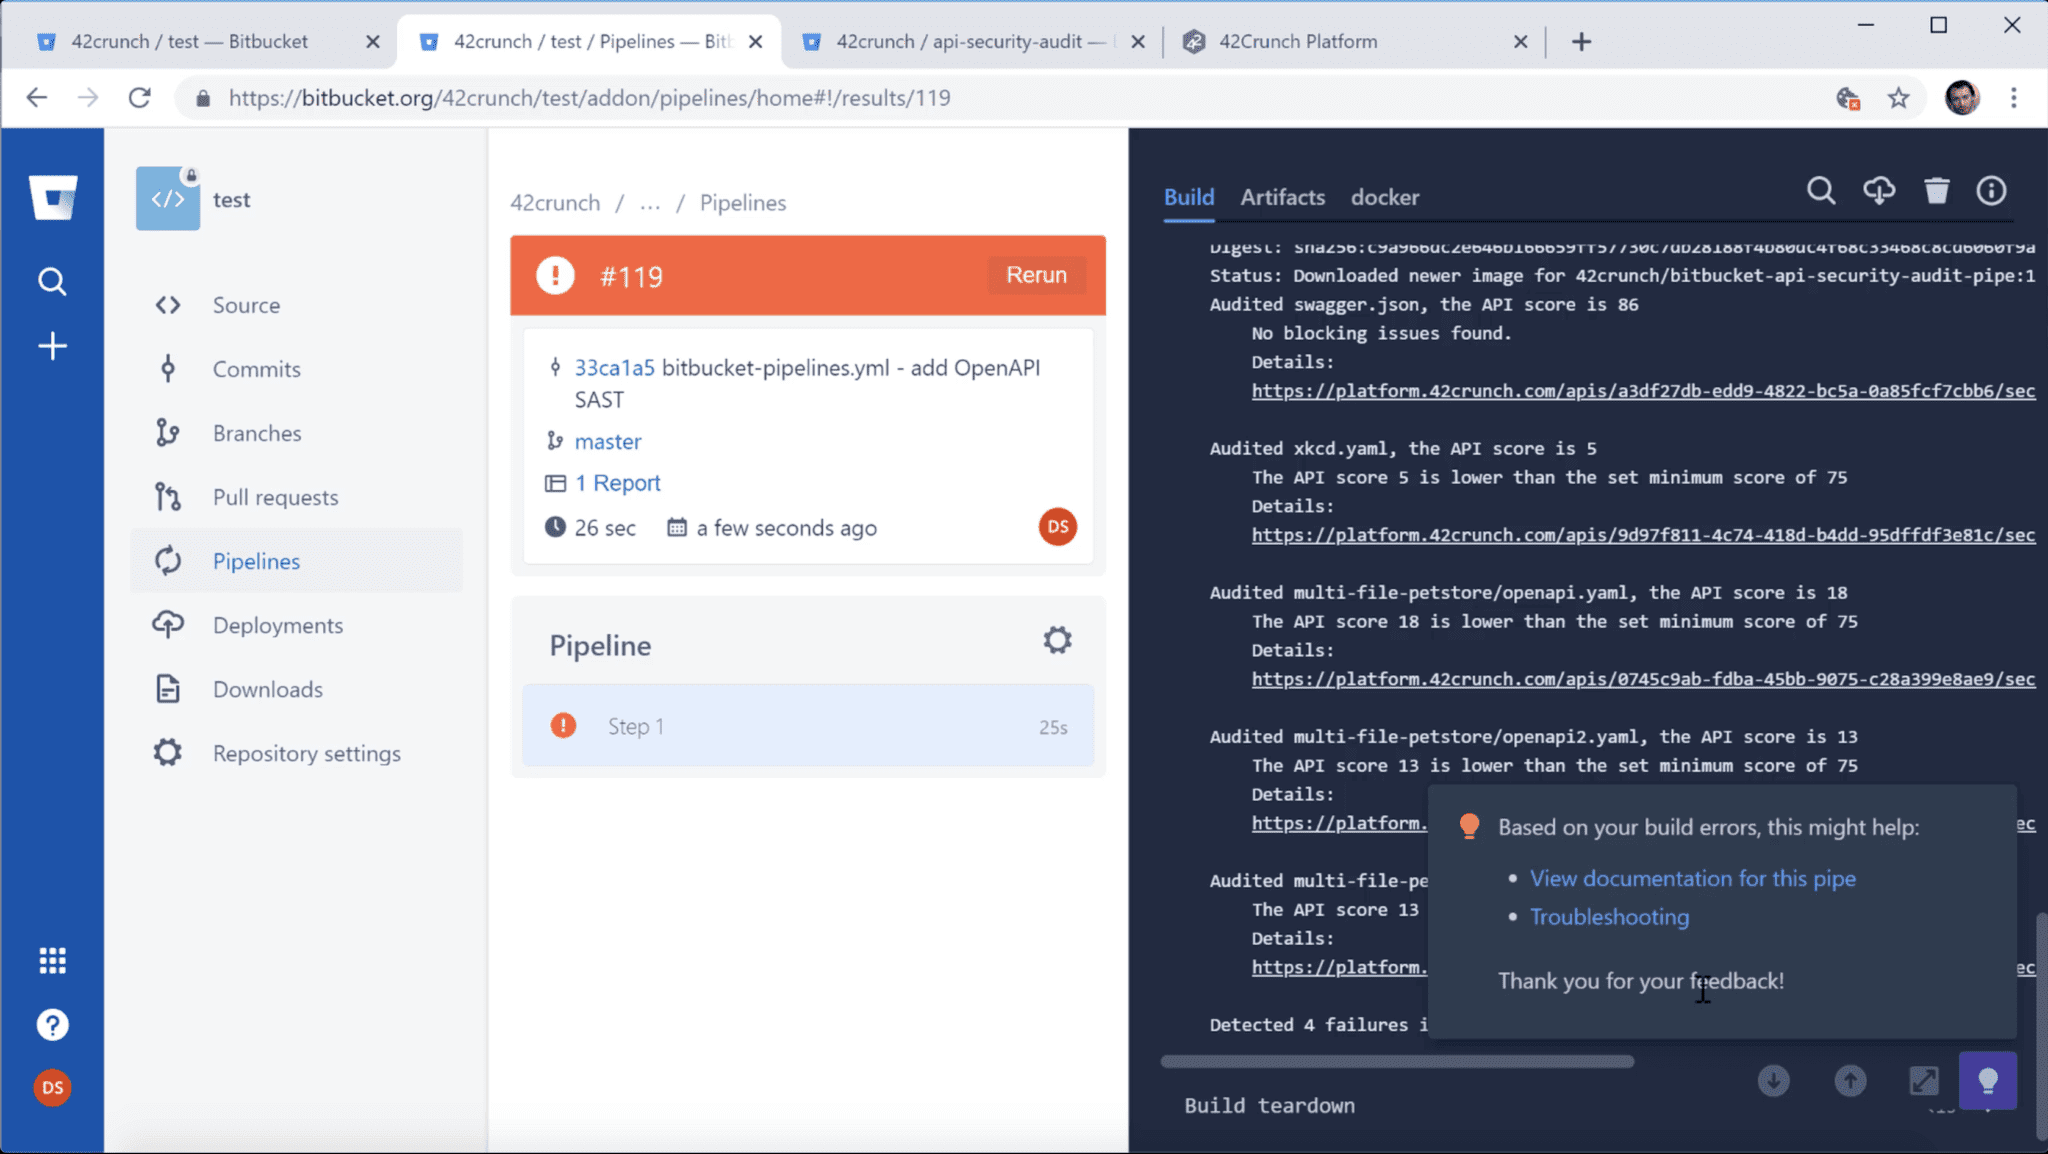Click the DS author avatar in build card
Image resolution: width=2048 pixels, height=1154 pixels.
(x=1057, y=527)
